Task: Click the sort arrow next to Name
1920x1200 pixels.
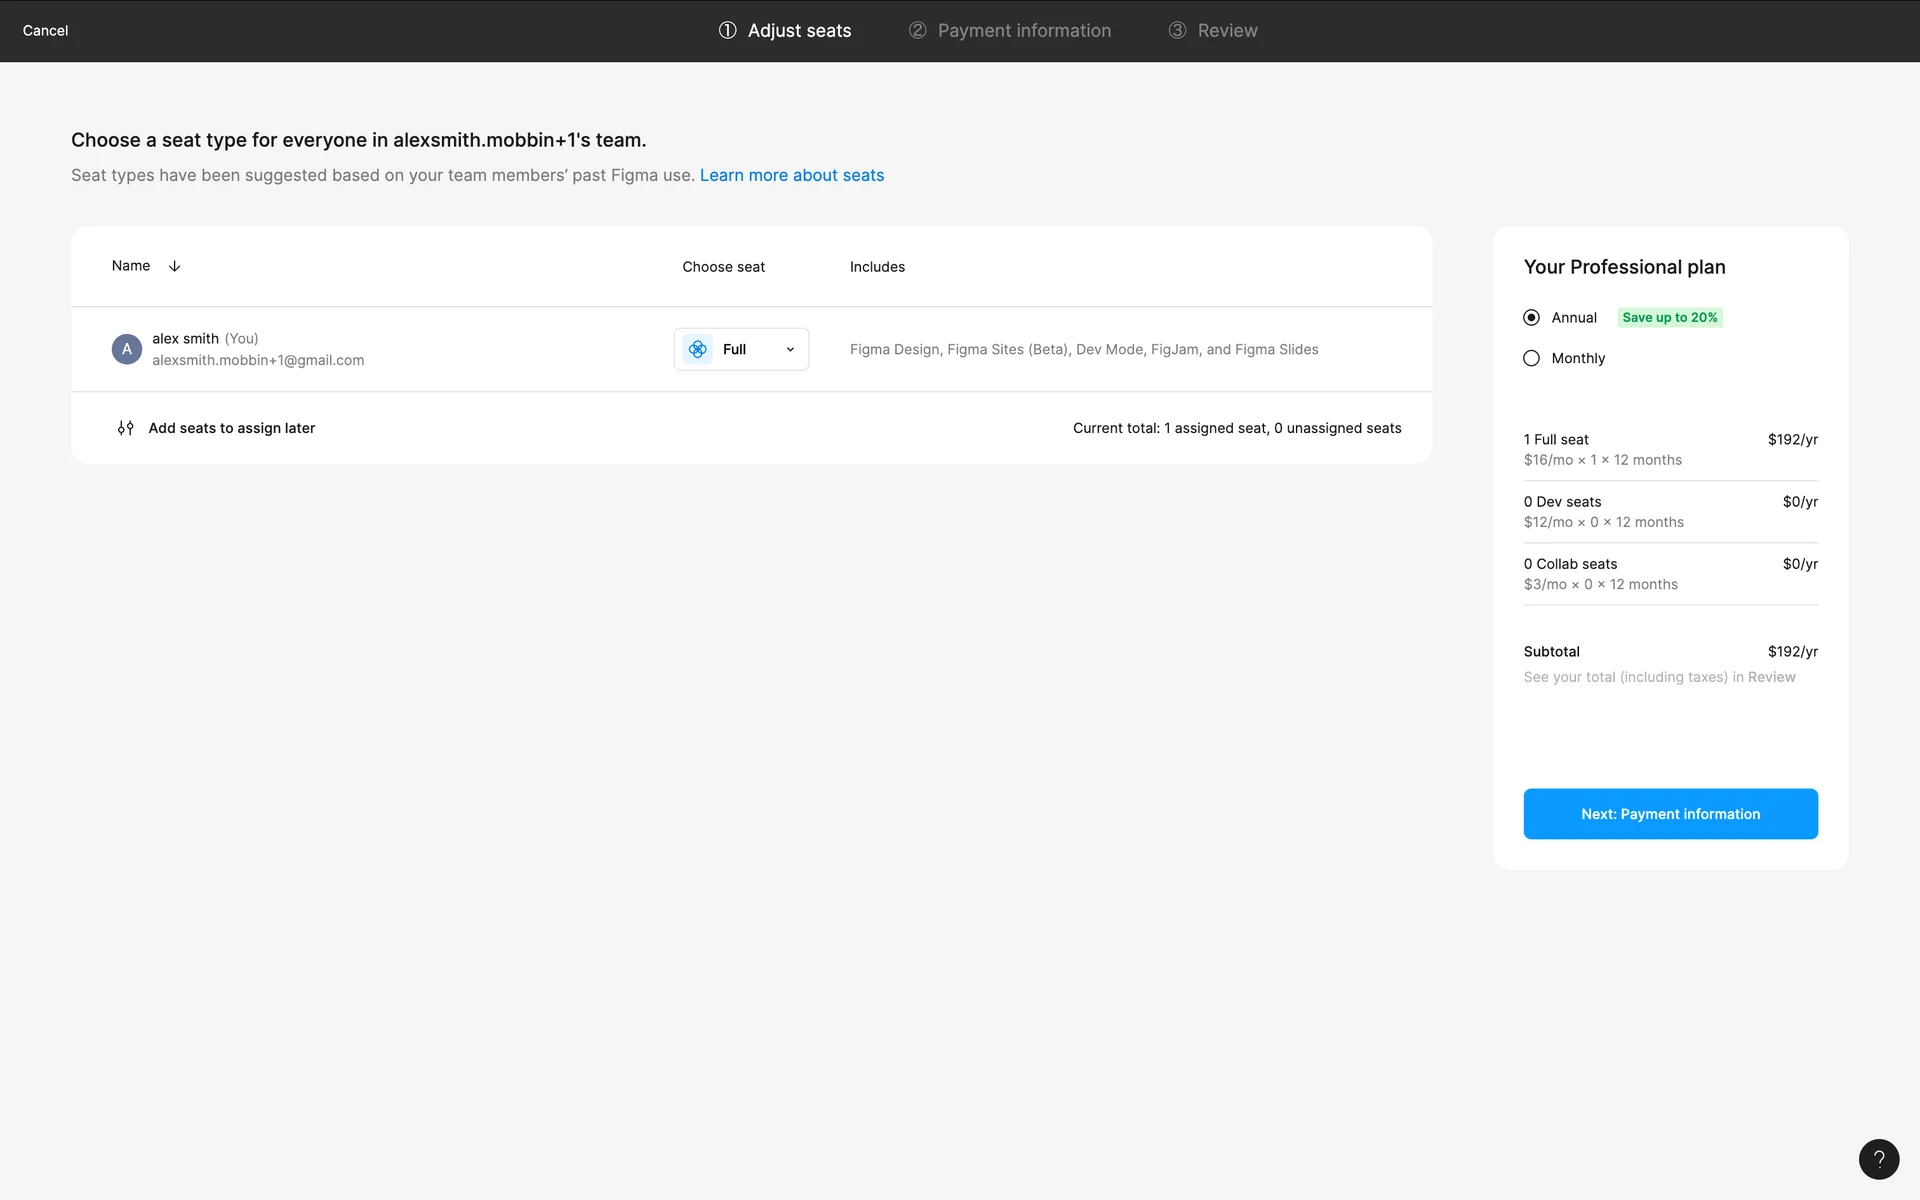Action: pos(174,266)
